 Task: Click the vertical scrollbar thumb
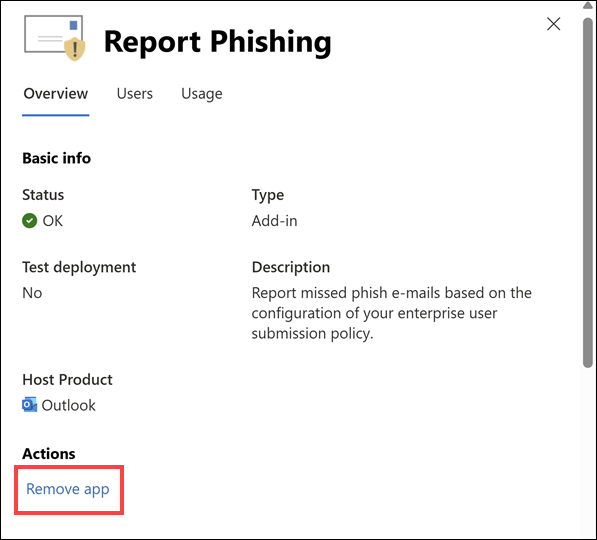click(x=587, y=193)
